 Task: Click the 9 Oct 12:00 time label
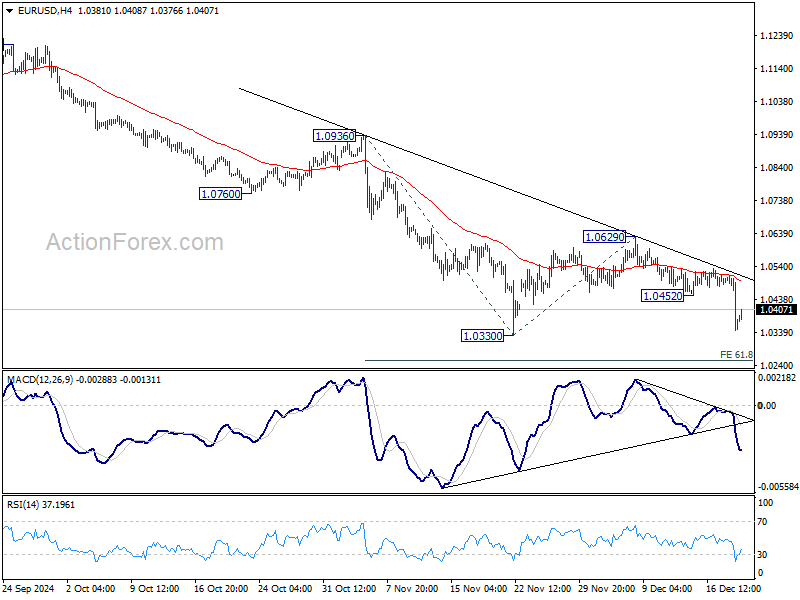tap(155, 588)
